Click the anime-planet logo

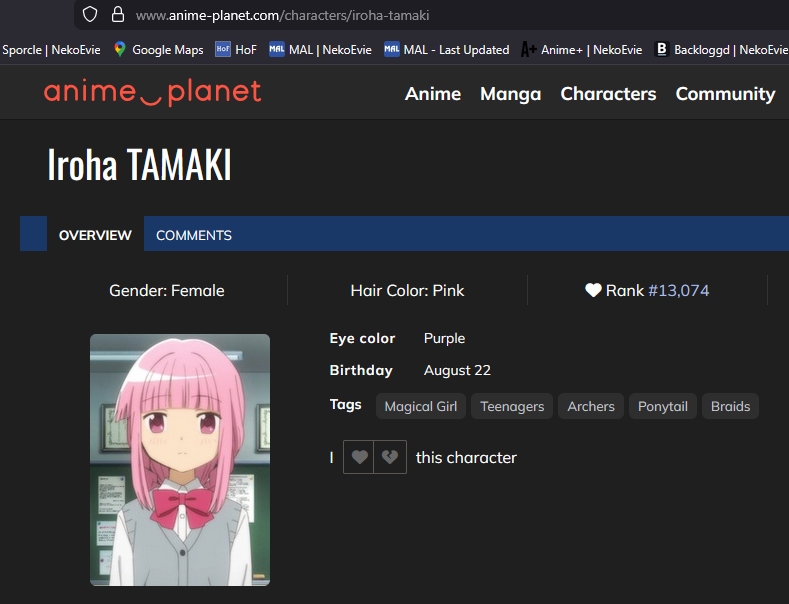[x=152, y=93]
